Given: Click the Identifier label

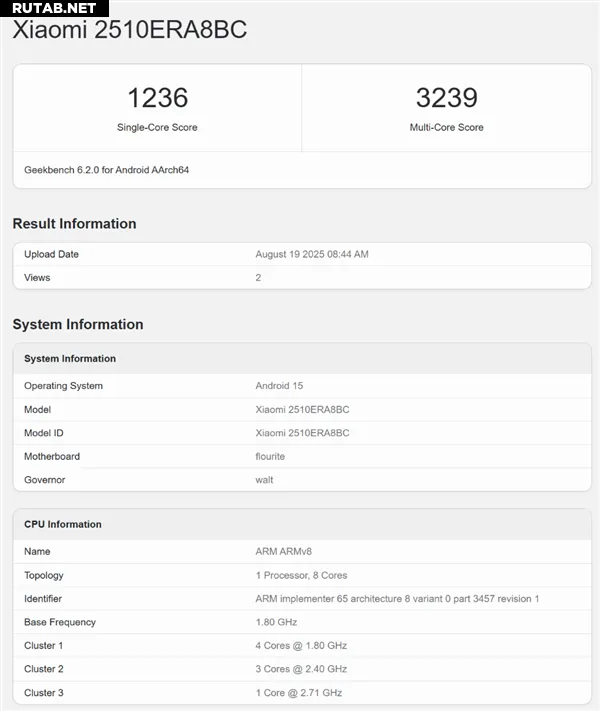Looking at the screenshot, I should click(x=43, y=599).
